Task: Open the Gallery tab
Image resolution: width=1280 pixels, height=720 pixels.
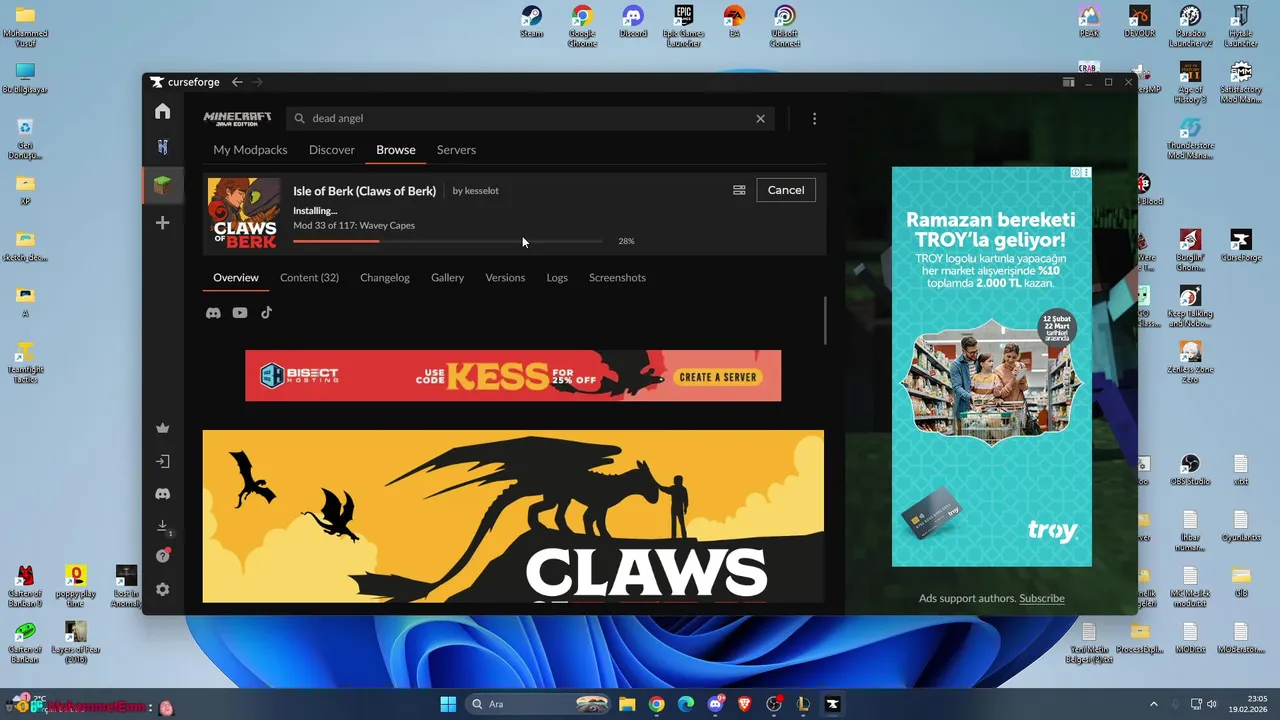Action: click(447, 278)
